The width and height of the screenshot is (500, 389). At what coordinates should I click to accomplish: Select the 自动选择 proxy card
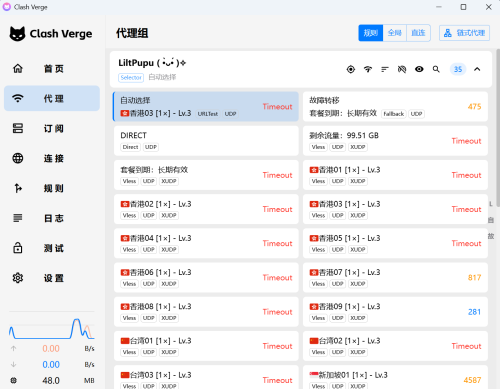point(206,107)
